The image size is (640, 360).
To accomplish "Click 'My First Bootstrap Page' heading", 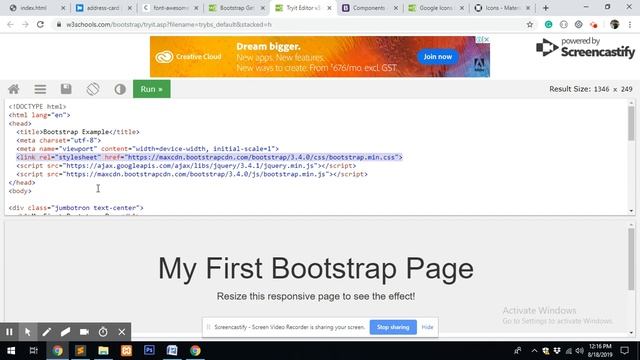I will [x=316, y=269].
